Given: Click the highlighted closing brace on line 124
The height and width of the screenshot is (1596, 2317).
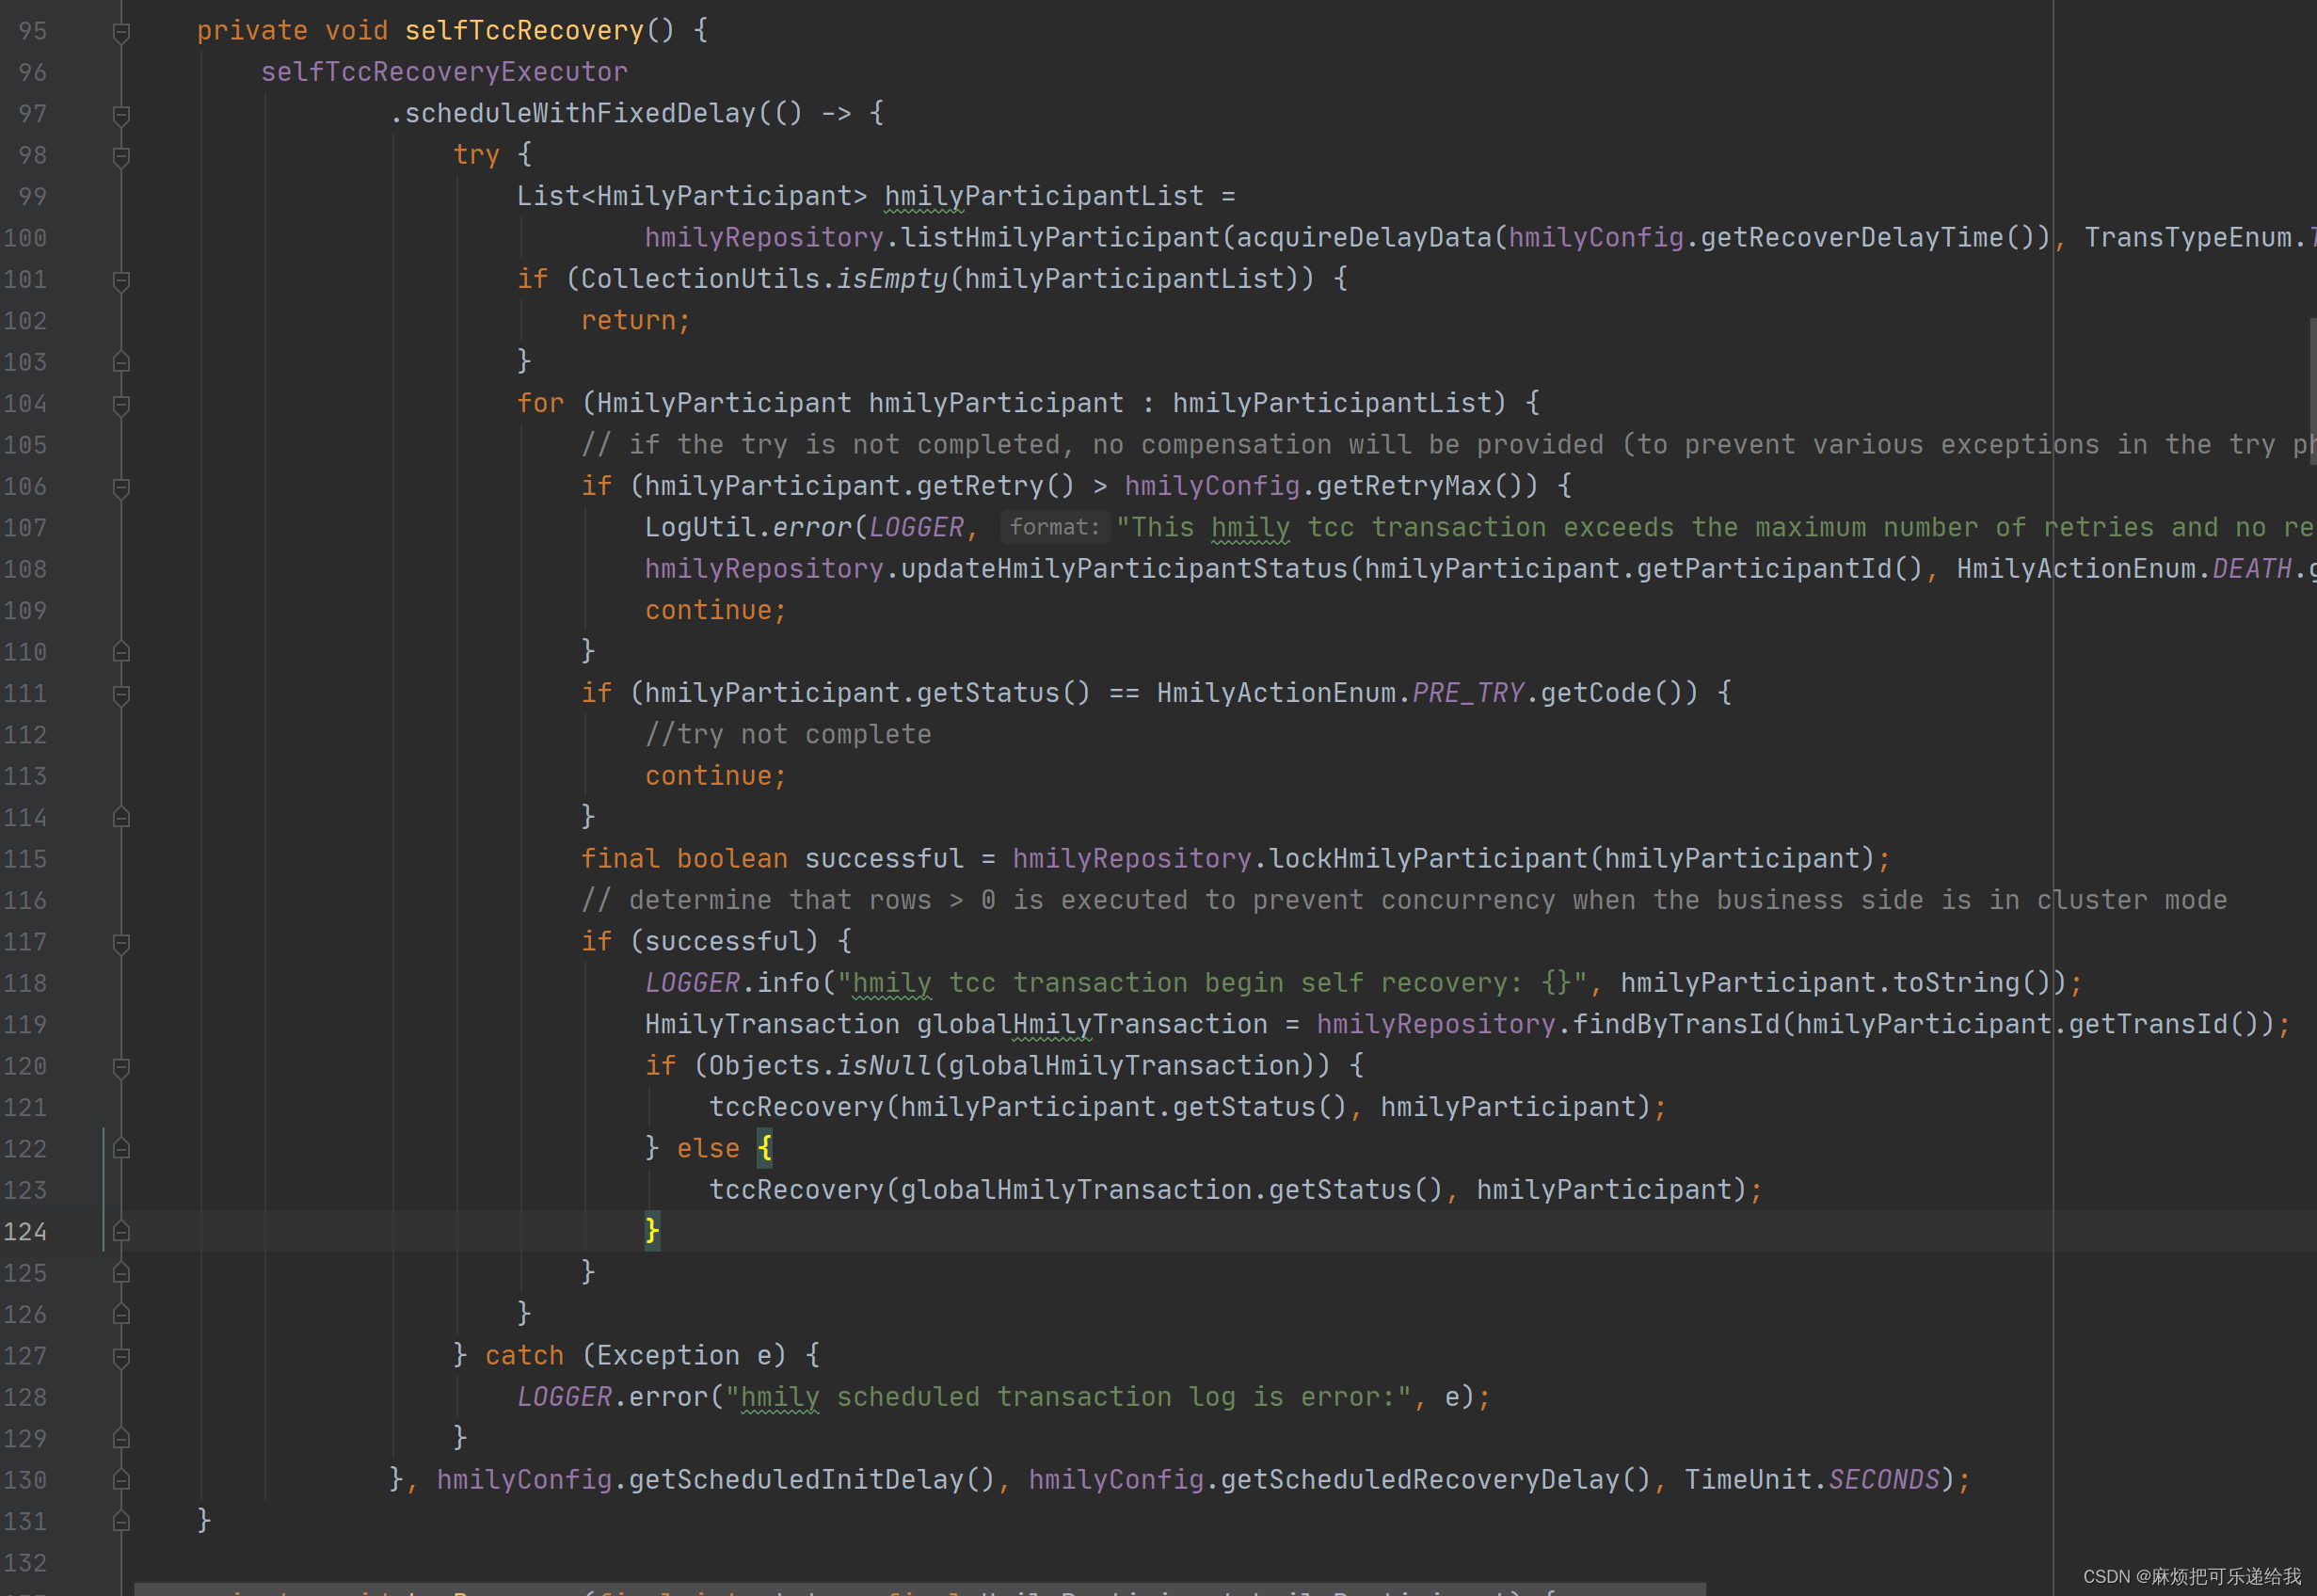Looking at the screenshot, I should (652, 1231).
